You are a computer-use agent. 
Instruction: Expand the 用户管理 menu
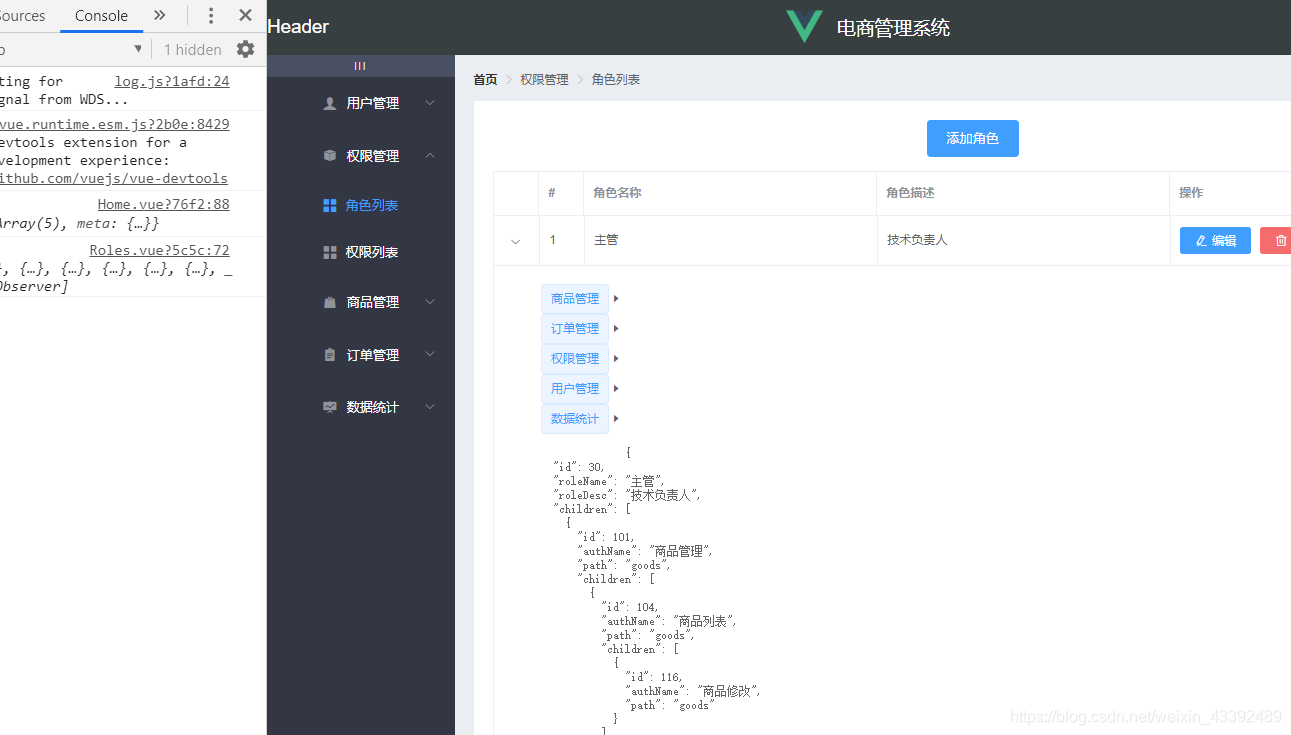(361, 103)
